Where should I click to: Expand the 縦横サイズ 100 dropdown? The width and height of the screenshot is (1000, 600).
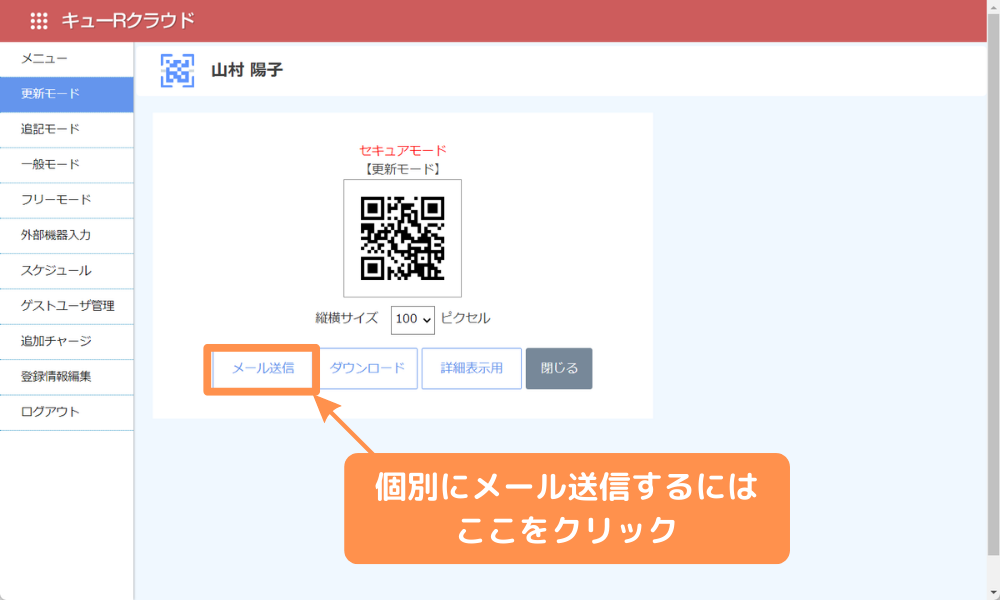click(x=413, y=319)
